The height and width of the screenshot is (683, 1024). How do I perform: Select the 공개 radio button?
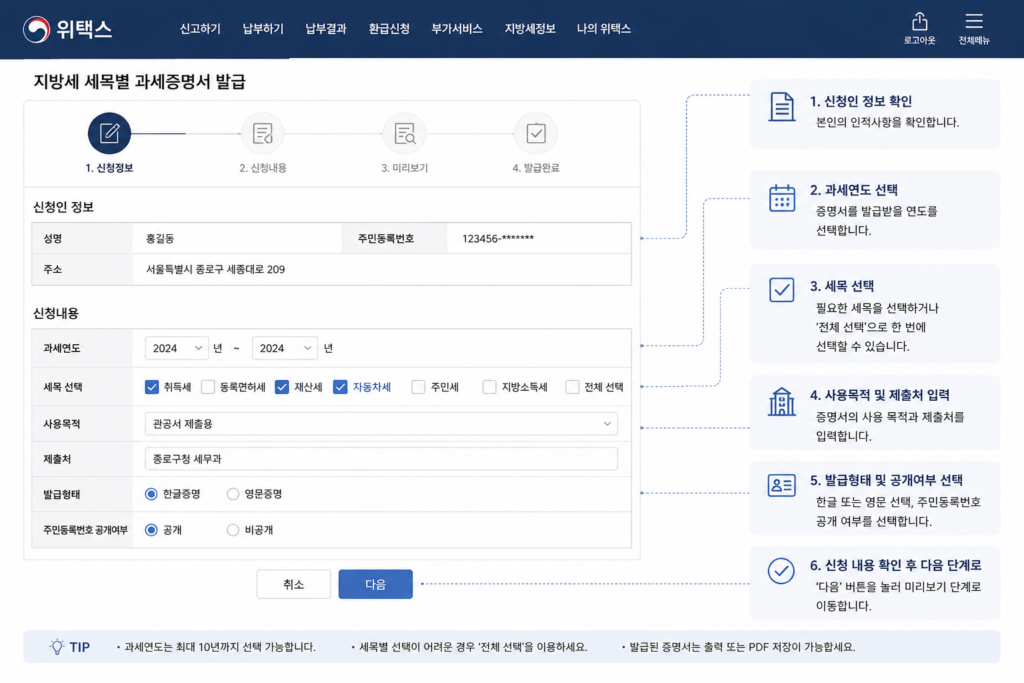[x=151, y=530]
